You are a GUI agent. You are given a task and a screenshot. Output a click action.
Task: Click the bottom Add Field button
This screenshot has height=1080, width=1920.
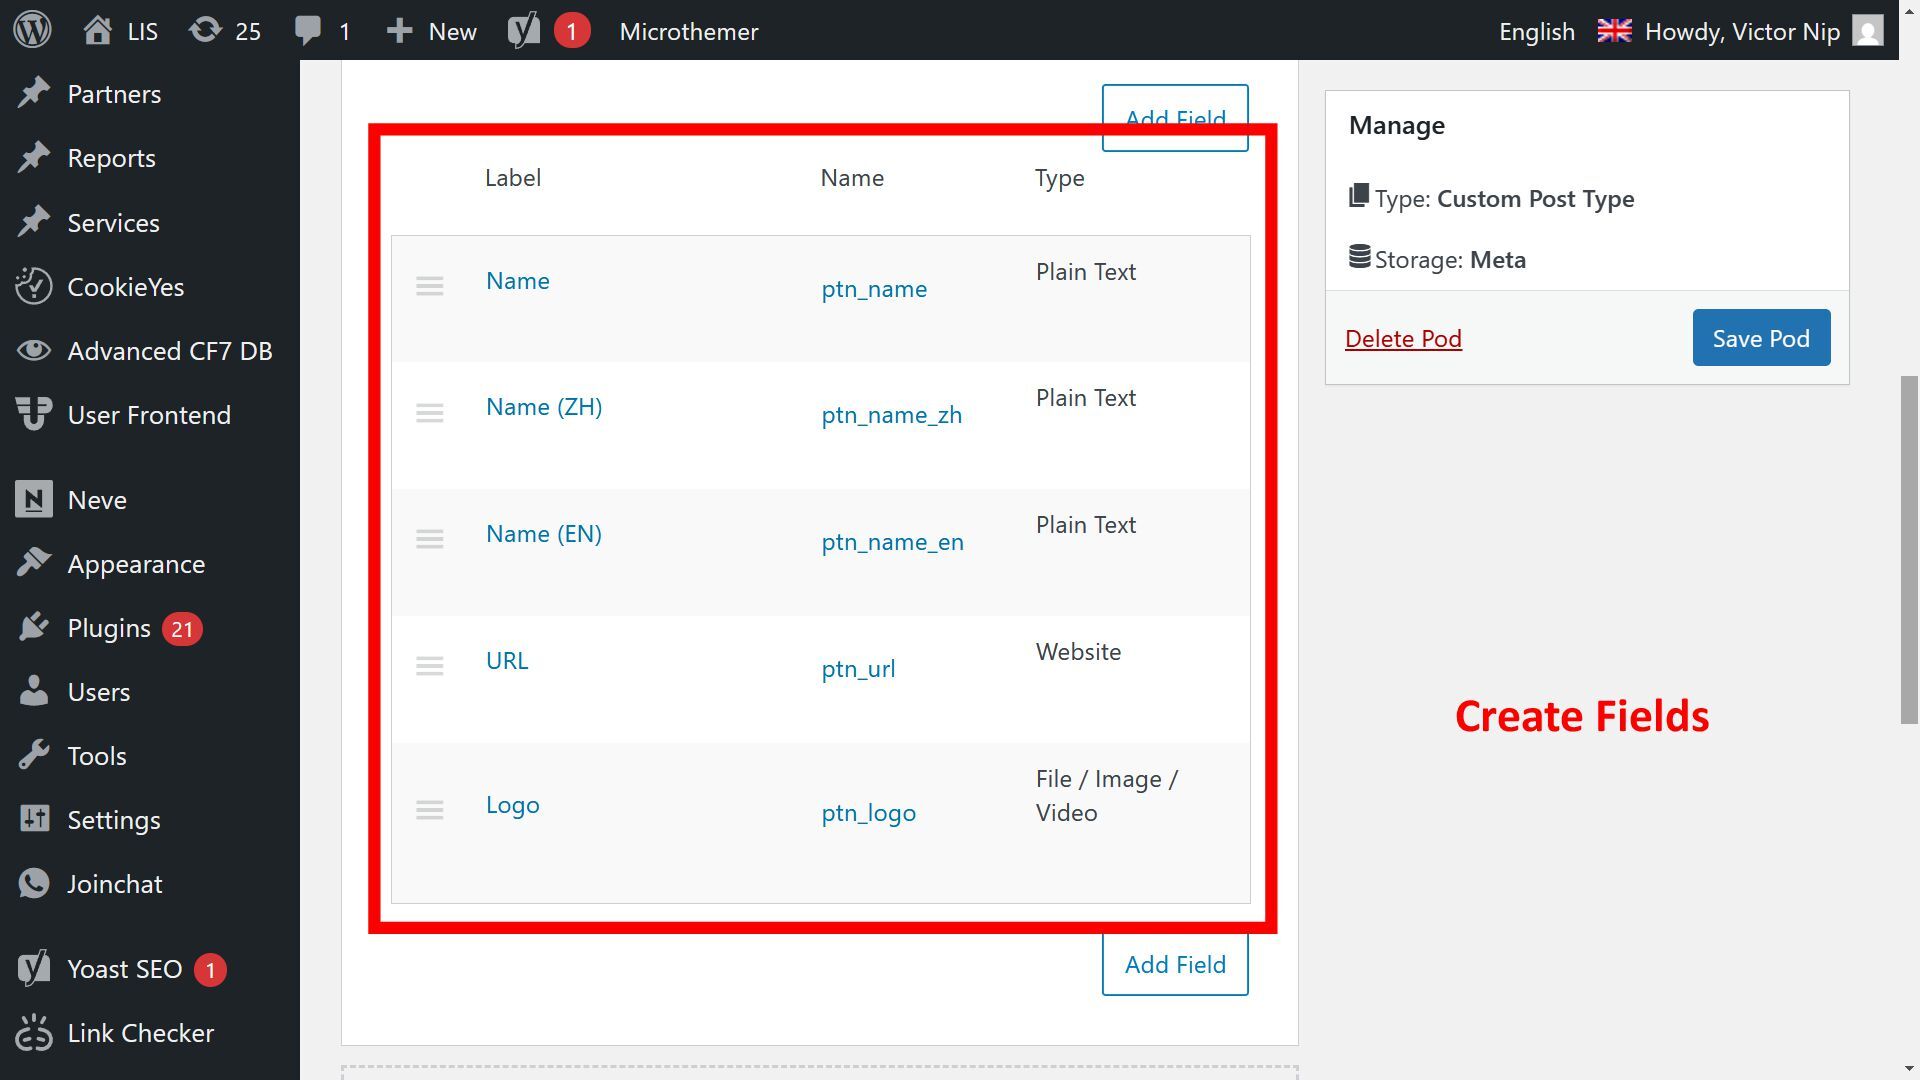pos(1175,964)
